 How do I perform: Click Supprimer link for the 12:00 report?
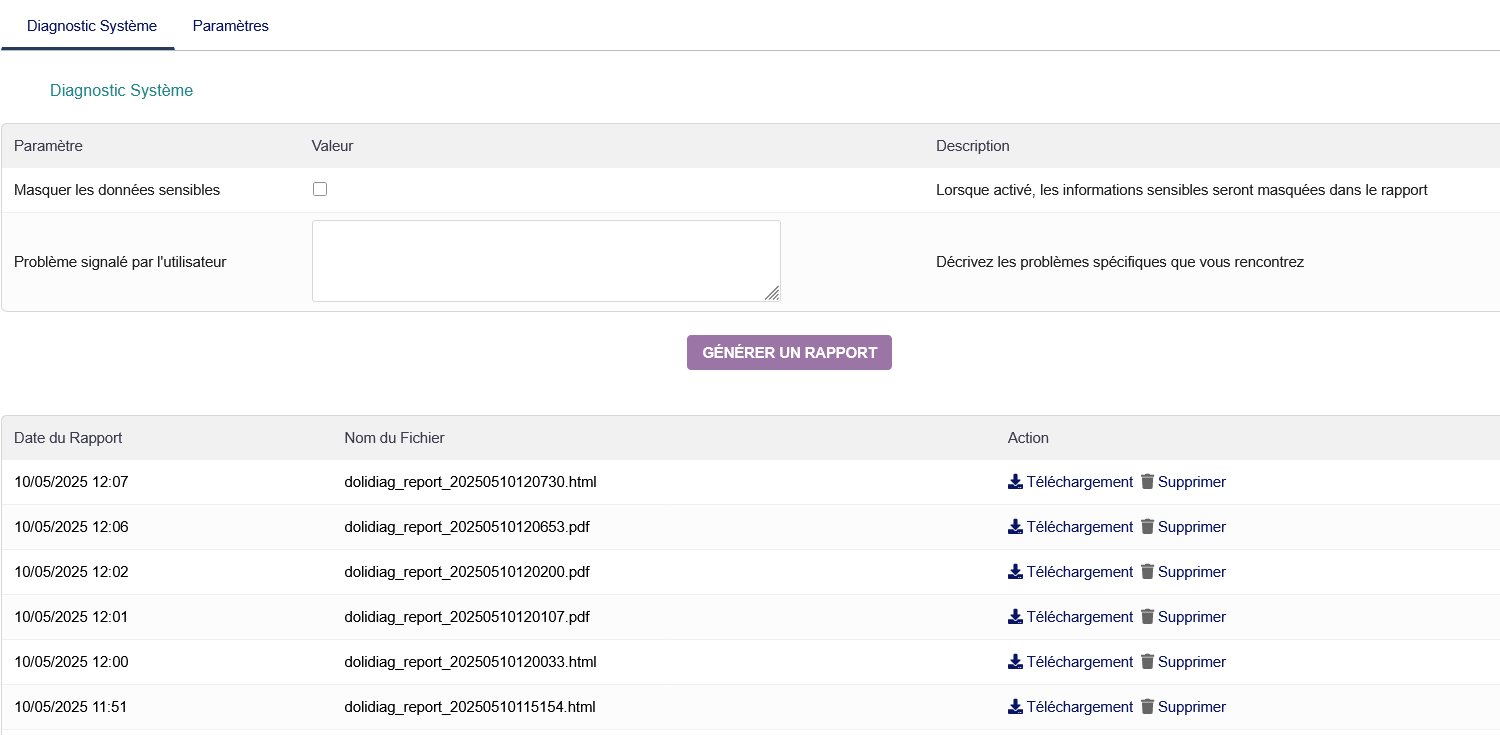(1191, 662)
